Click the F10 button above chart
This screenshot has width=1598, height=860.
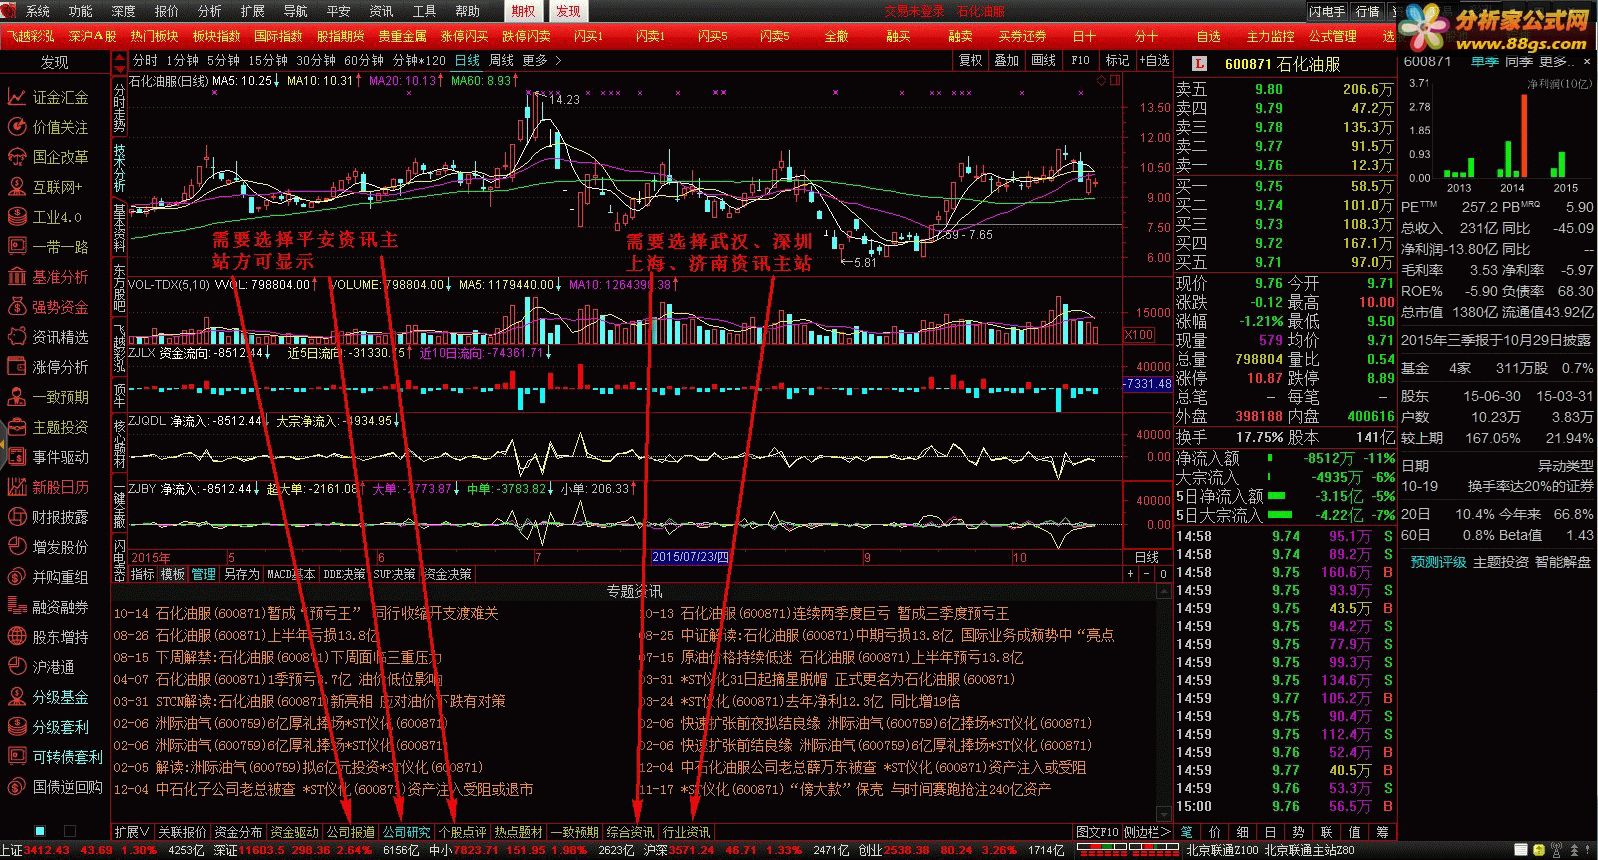click(x=1080, y=61)
